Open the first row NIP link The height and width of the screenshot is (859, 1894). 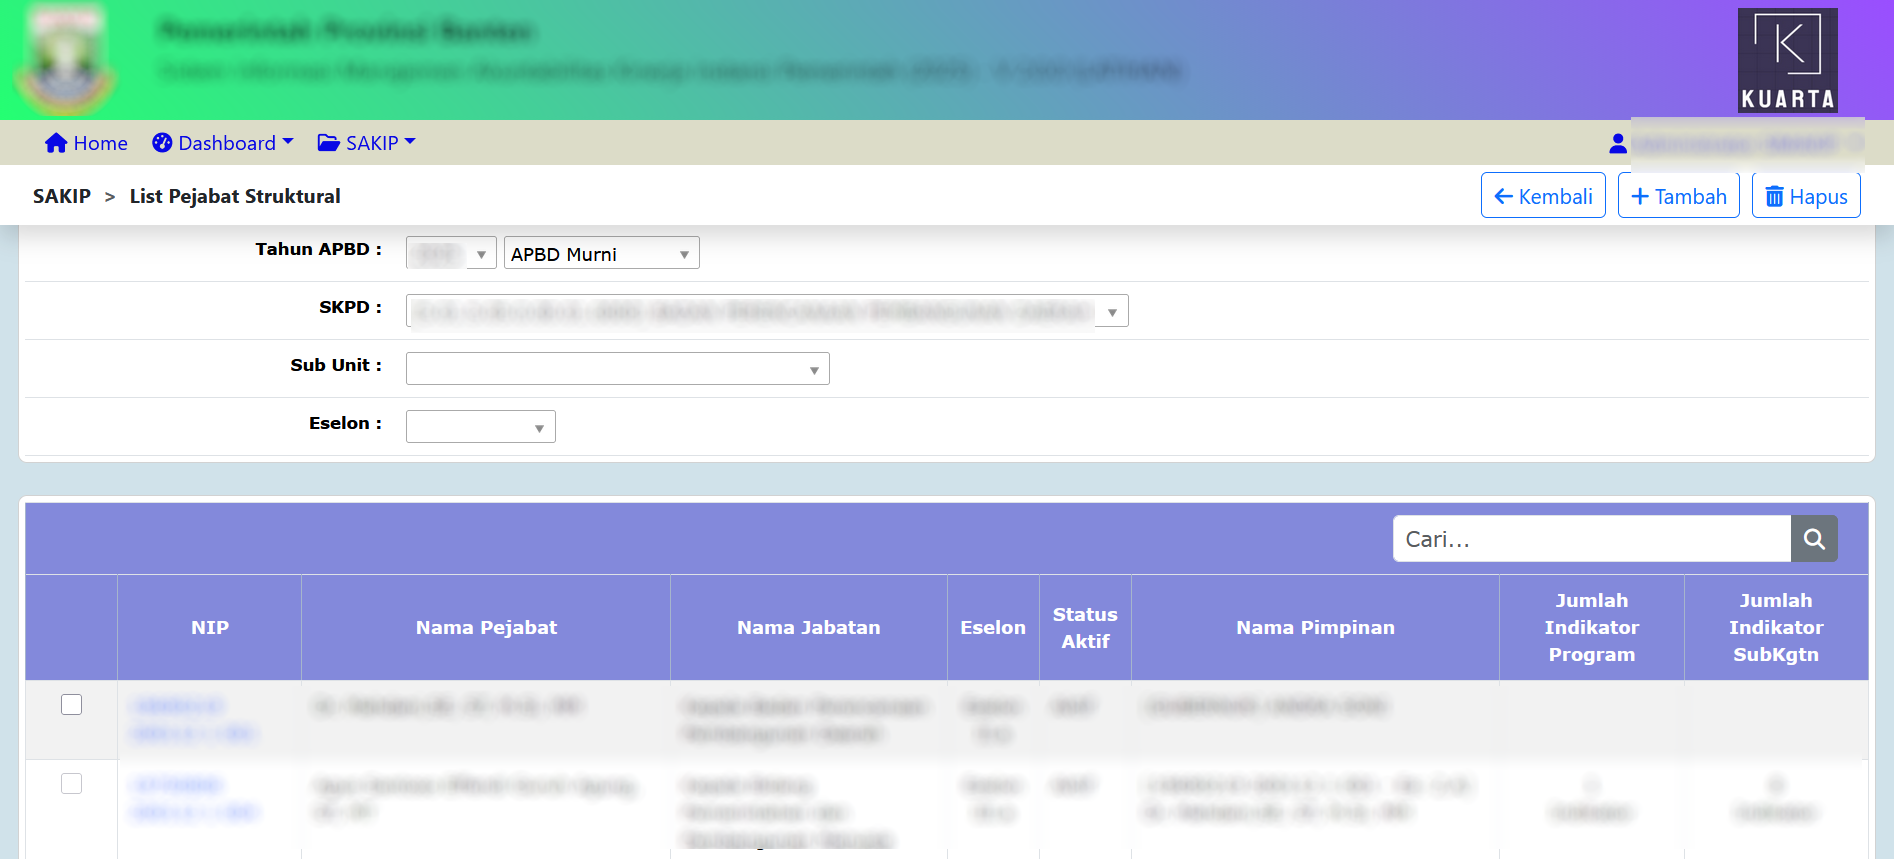(195, 720)
